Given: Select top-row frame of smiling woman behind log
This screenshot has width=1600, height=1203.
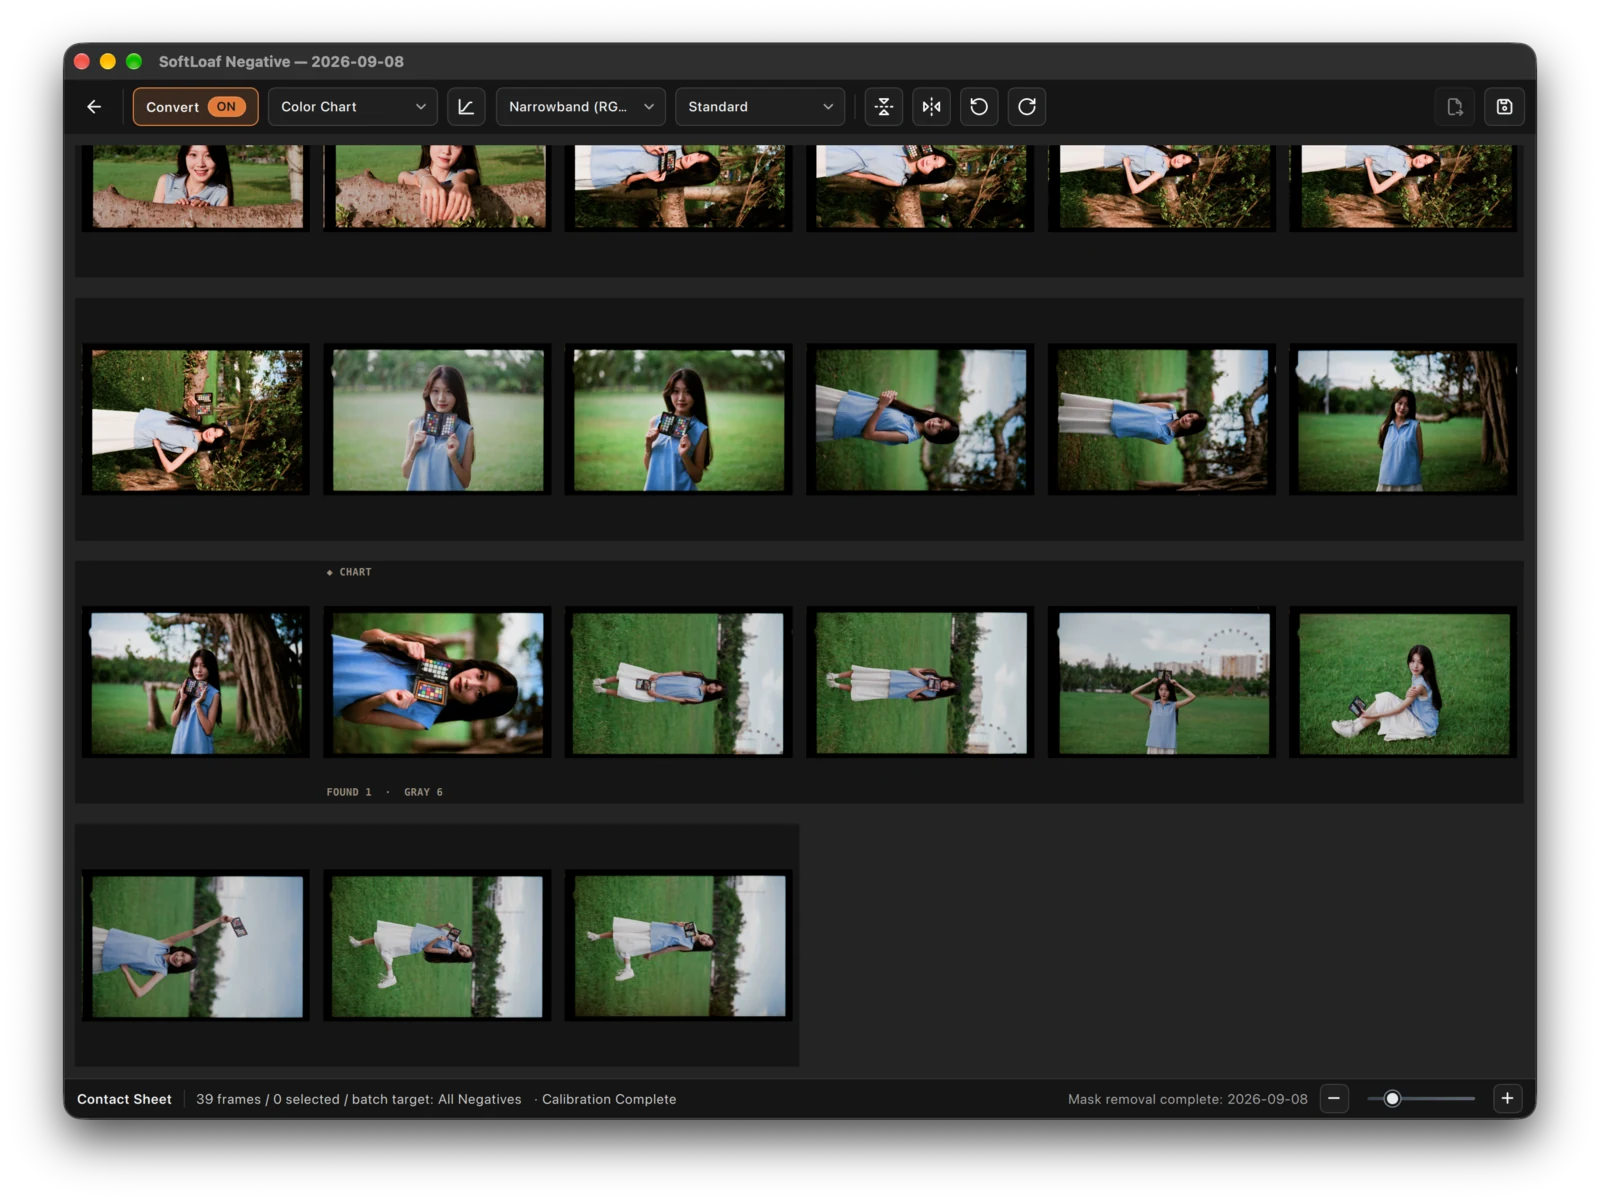Looking at the screenshot, I should [x=196, y=187].
